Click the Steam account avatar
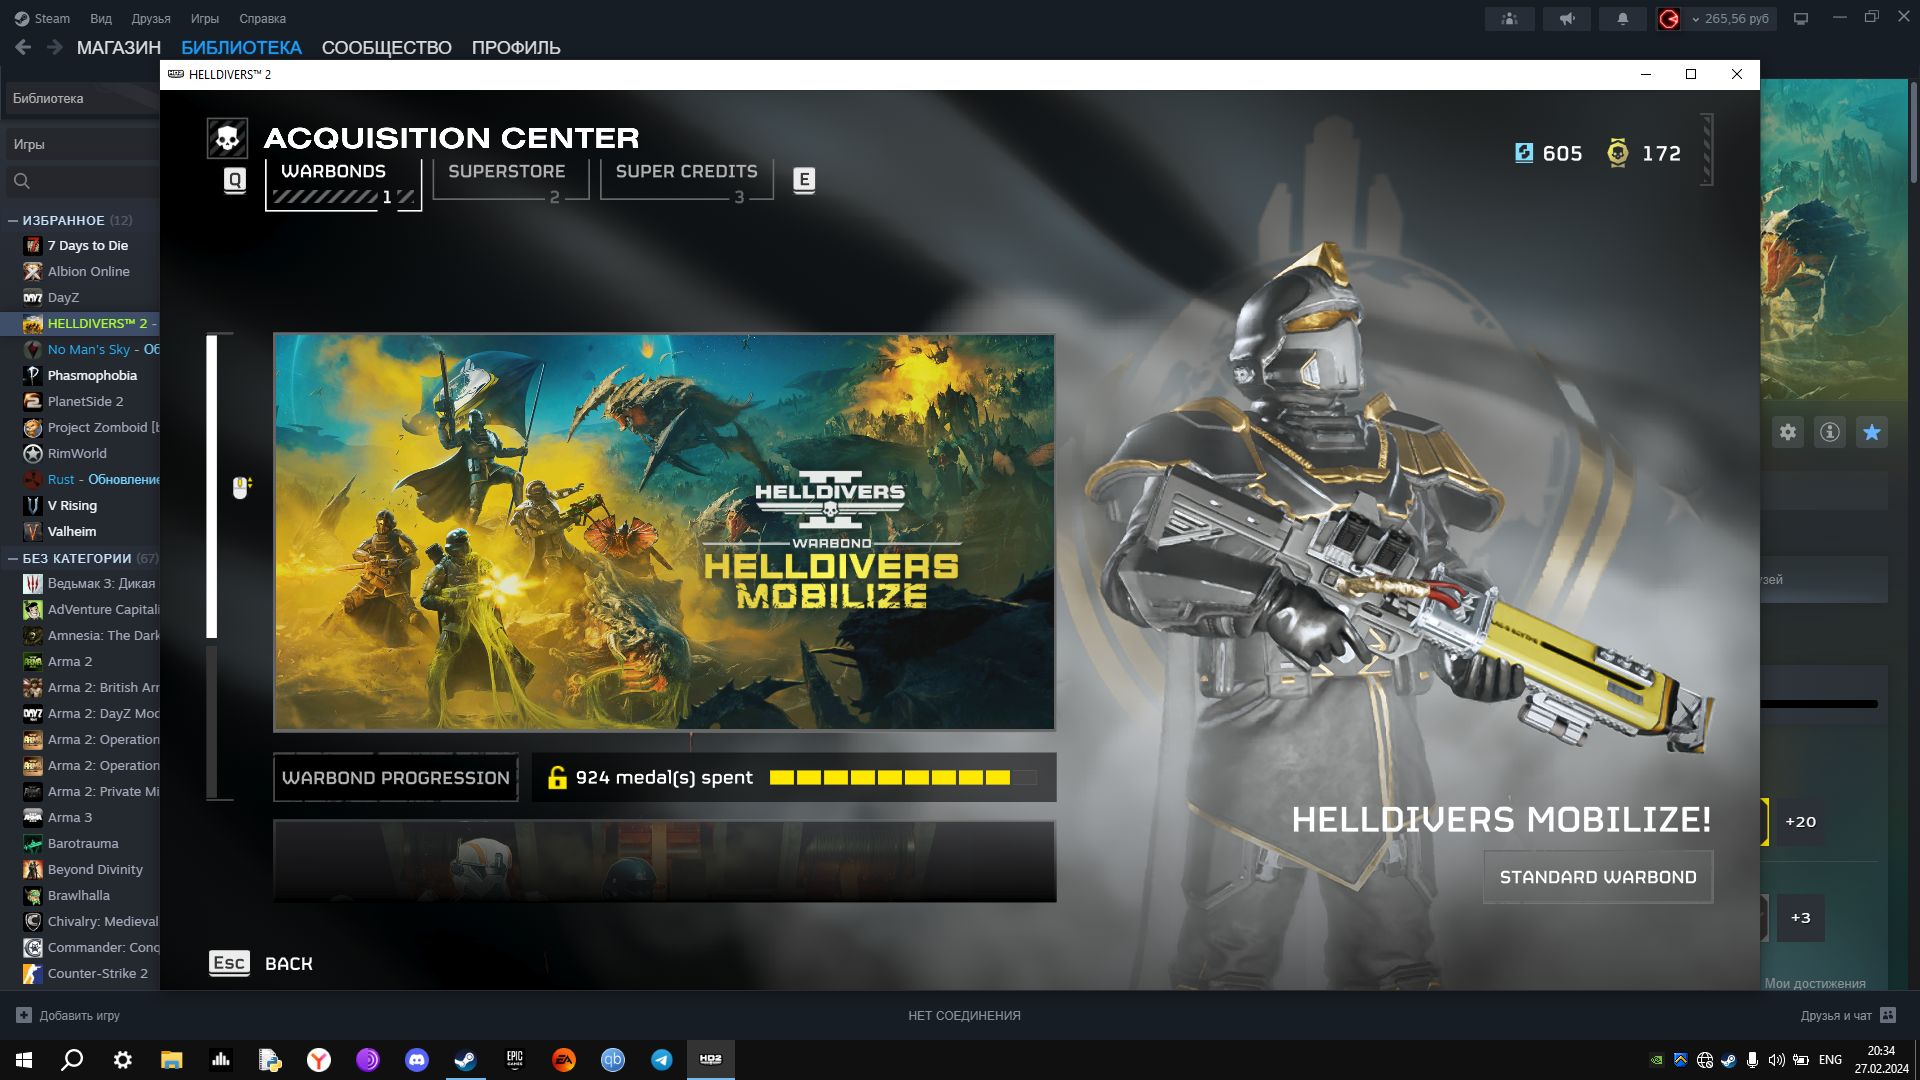 (1668, 19)
